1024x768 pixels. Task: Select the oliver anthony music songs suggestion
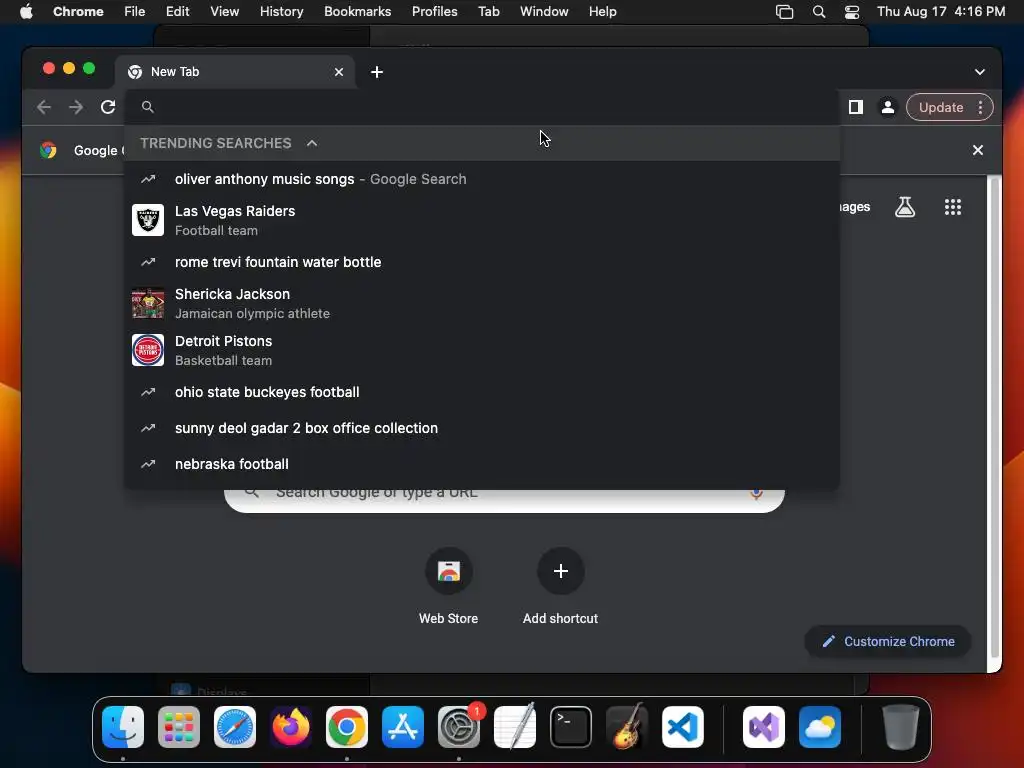(482, 179)
